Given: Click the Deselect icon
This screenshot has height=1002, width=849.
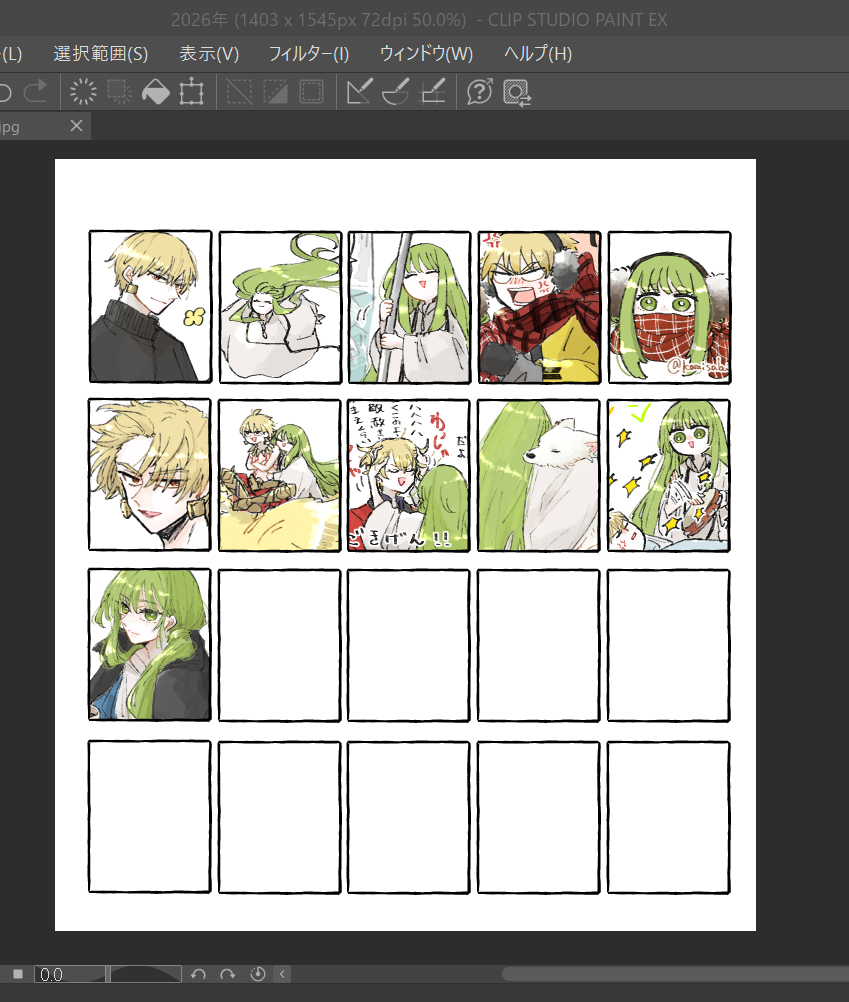Looking at the screenshot, I should coord(239,93).
